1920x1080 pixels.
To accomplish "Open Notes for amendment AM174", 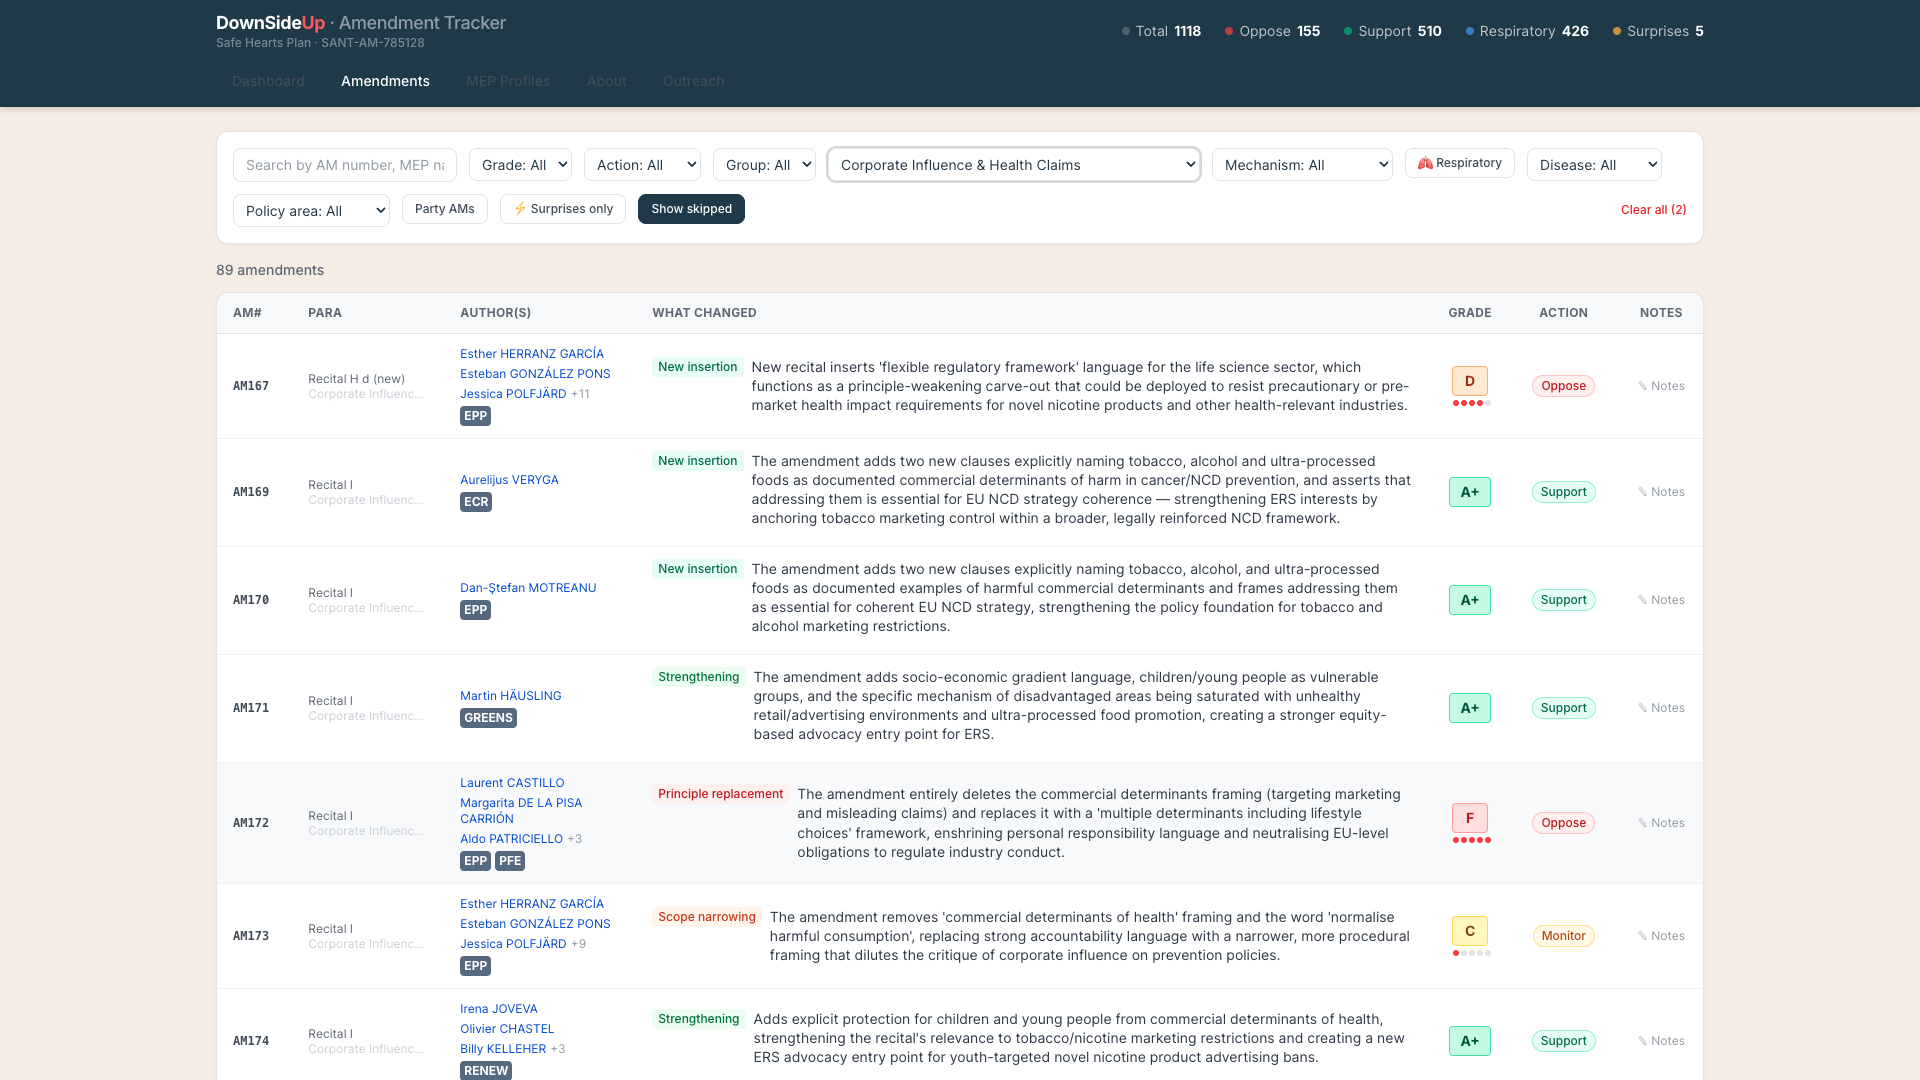I will [1661, 1041].
